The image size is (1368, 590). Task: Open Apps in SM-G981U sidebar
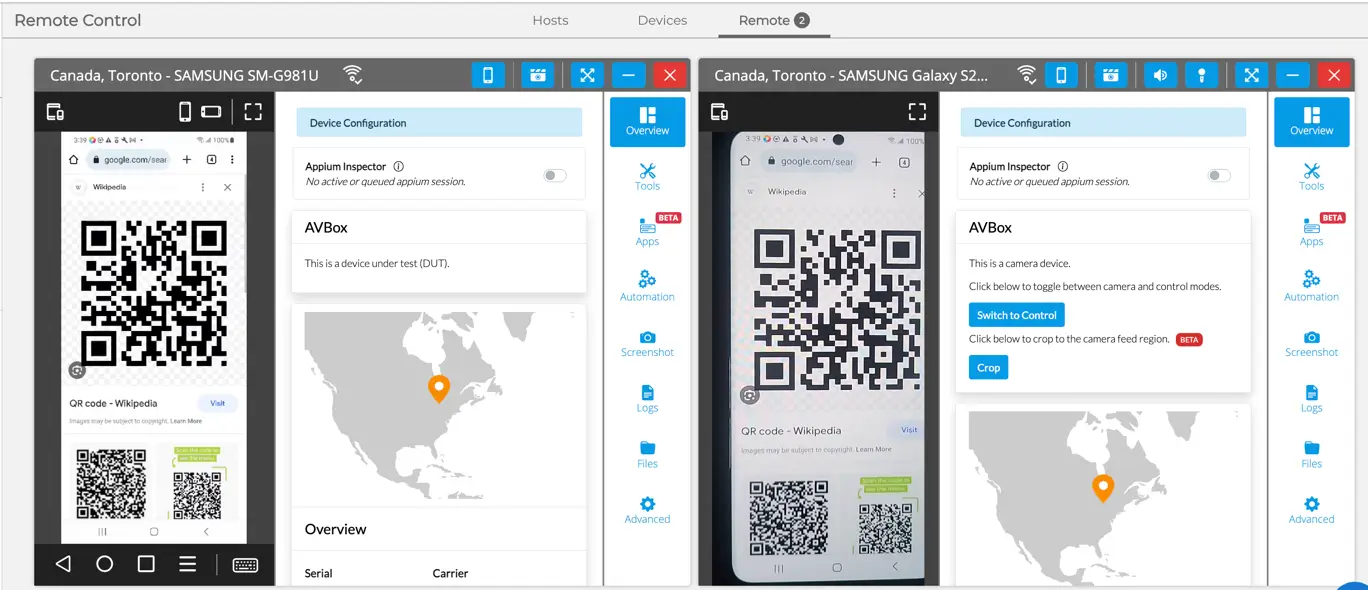(647, 232)
